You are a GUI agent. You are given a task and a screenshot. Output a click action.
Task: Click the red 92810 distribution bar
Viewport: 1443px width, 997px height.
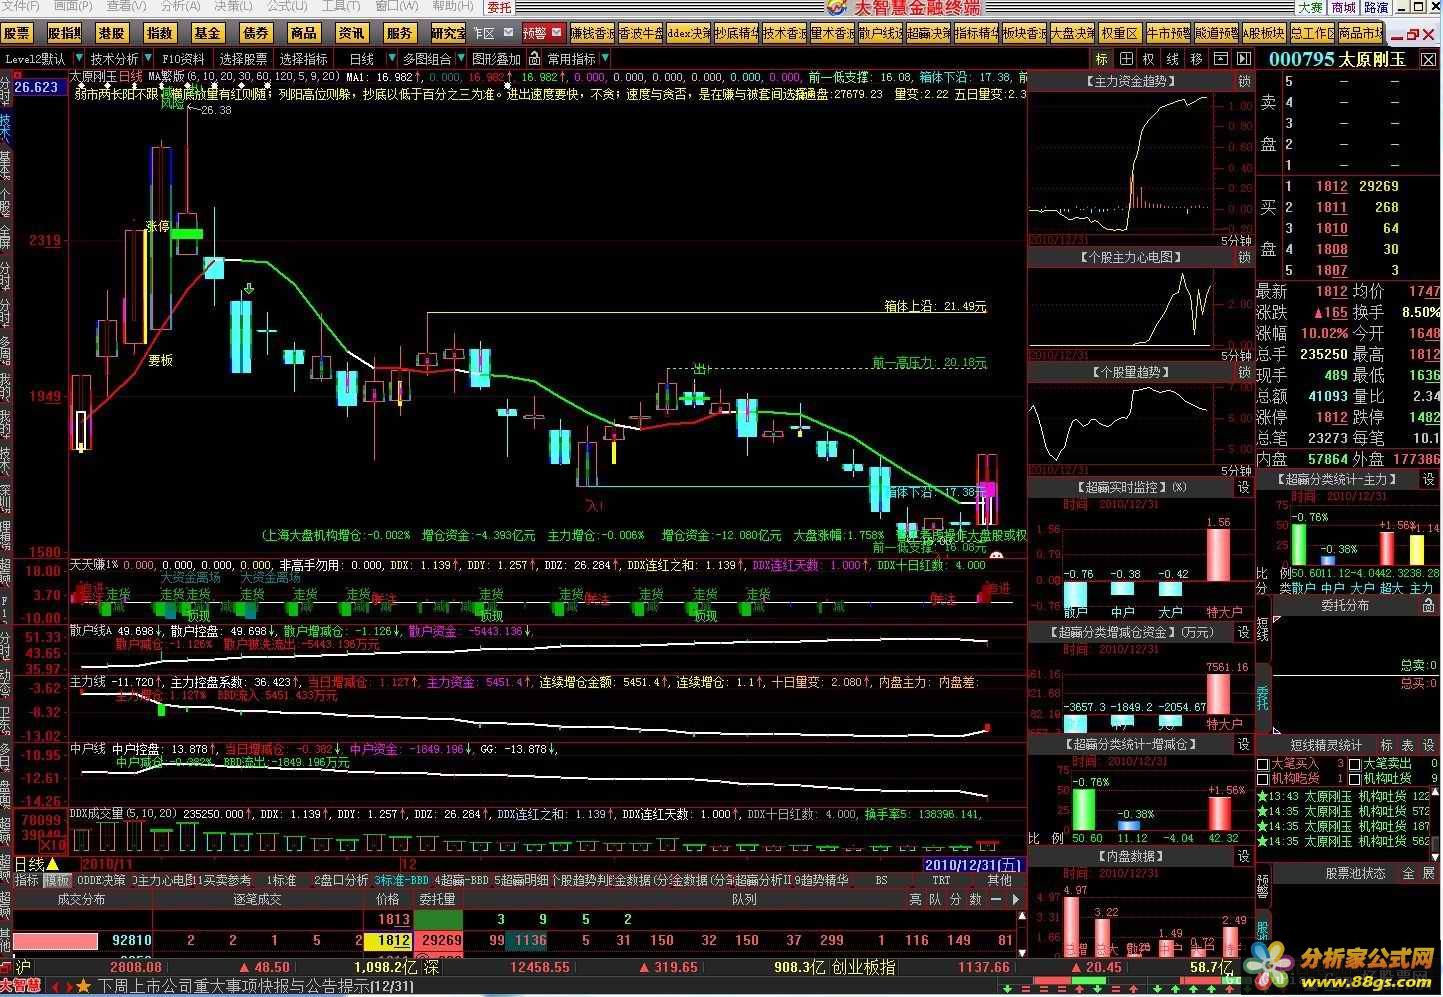click(55, 940)
